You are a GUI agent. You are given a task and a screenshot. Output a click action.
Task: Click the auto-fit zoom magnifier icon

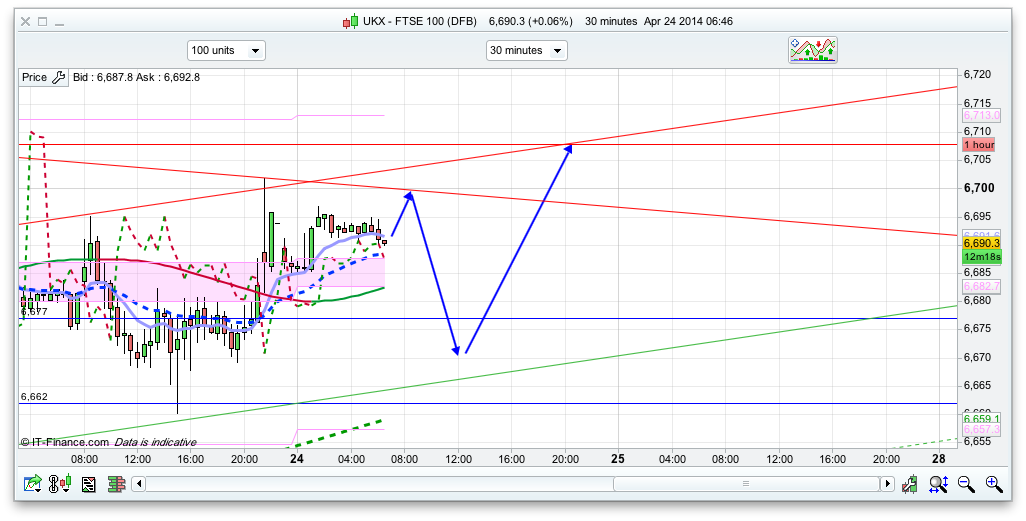point(938,485)
